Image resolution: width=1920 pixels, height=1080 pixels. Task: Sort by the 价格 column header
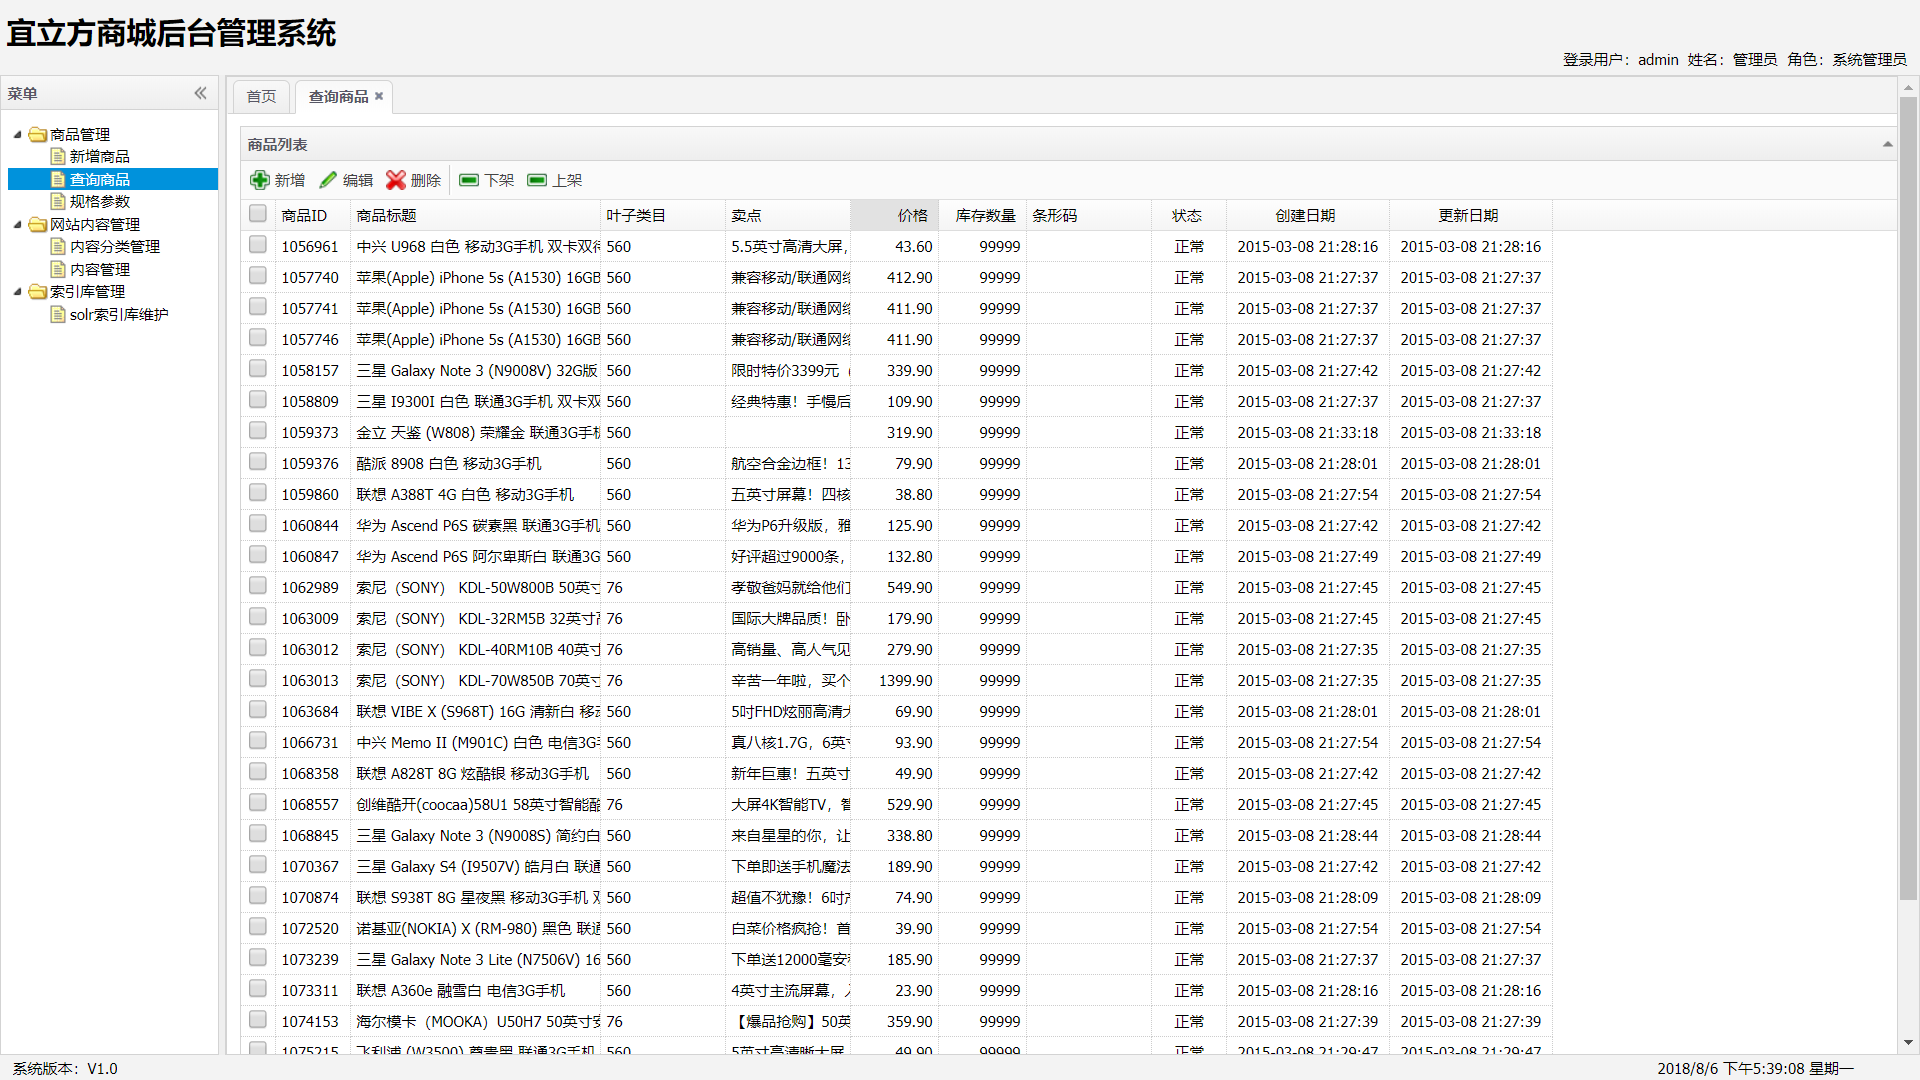coord(912,215)
